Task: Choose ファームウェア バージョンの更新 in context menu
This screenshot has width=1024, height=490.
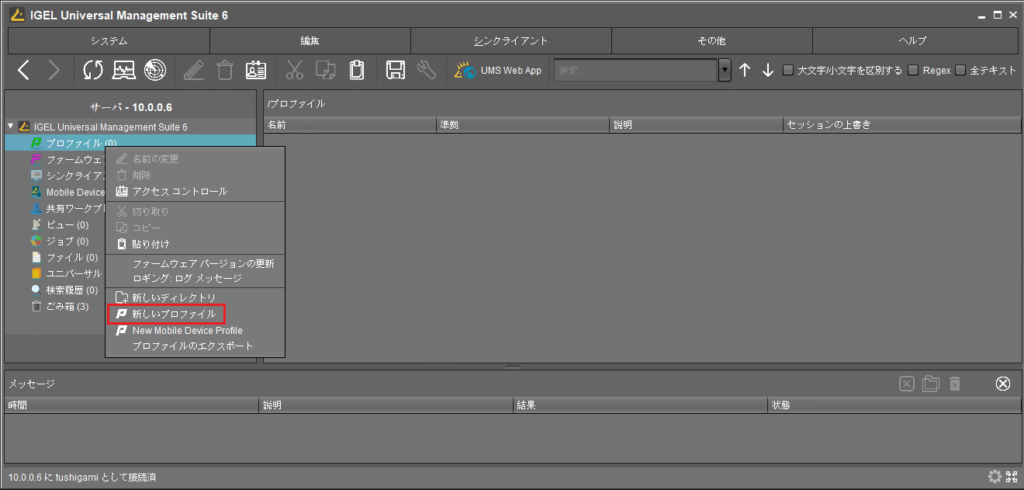Action: coord(195,264)
